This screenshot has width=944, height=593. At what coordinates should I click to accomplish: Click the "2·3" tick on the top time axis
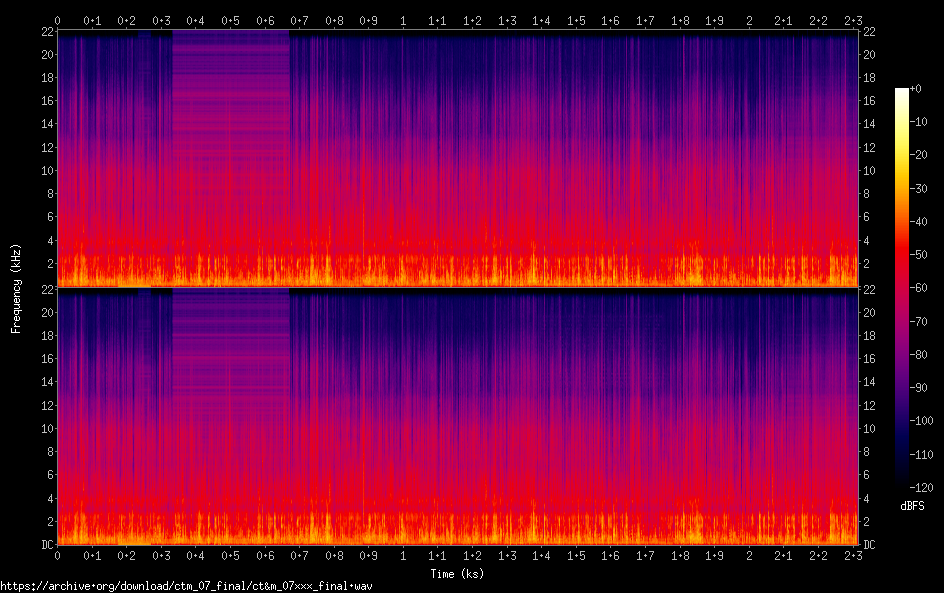click(x=852, y=20)
